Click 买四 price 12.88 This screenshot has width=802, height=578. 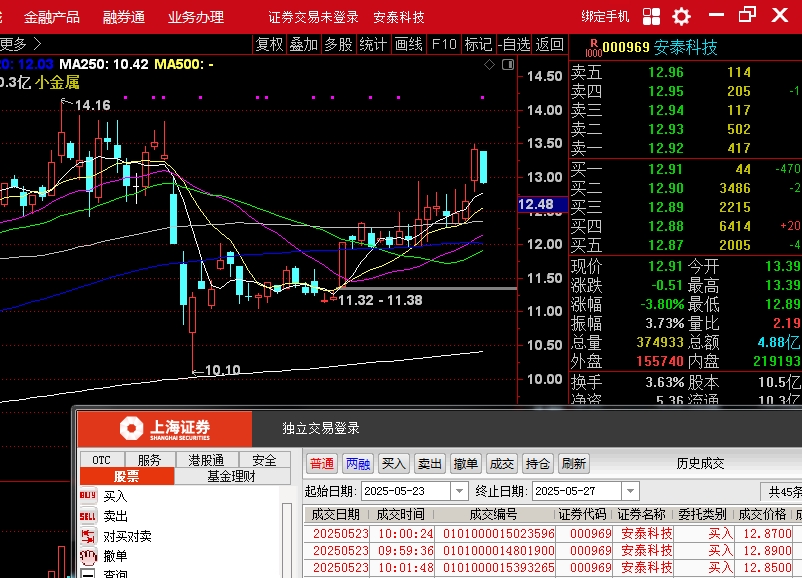(666, 226)
